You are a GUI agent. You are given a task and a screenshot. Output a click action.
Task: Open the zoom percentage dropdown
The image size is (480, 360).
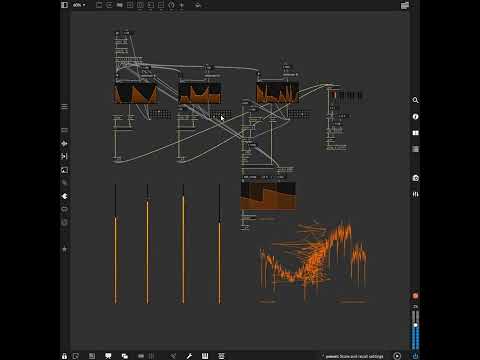tap(79, 5)
